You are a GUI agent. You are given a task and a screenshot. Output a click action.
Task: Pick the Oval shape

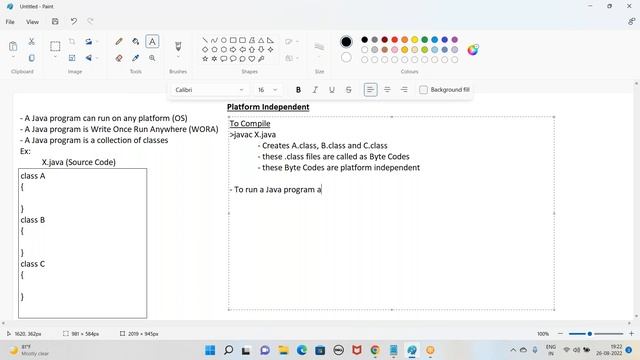(224, 40)
